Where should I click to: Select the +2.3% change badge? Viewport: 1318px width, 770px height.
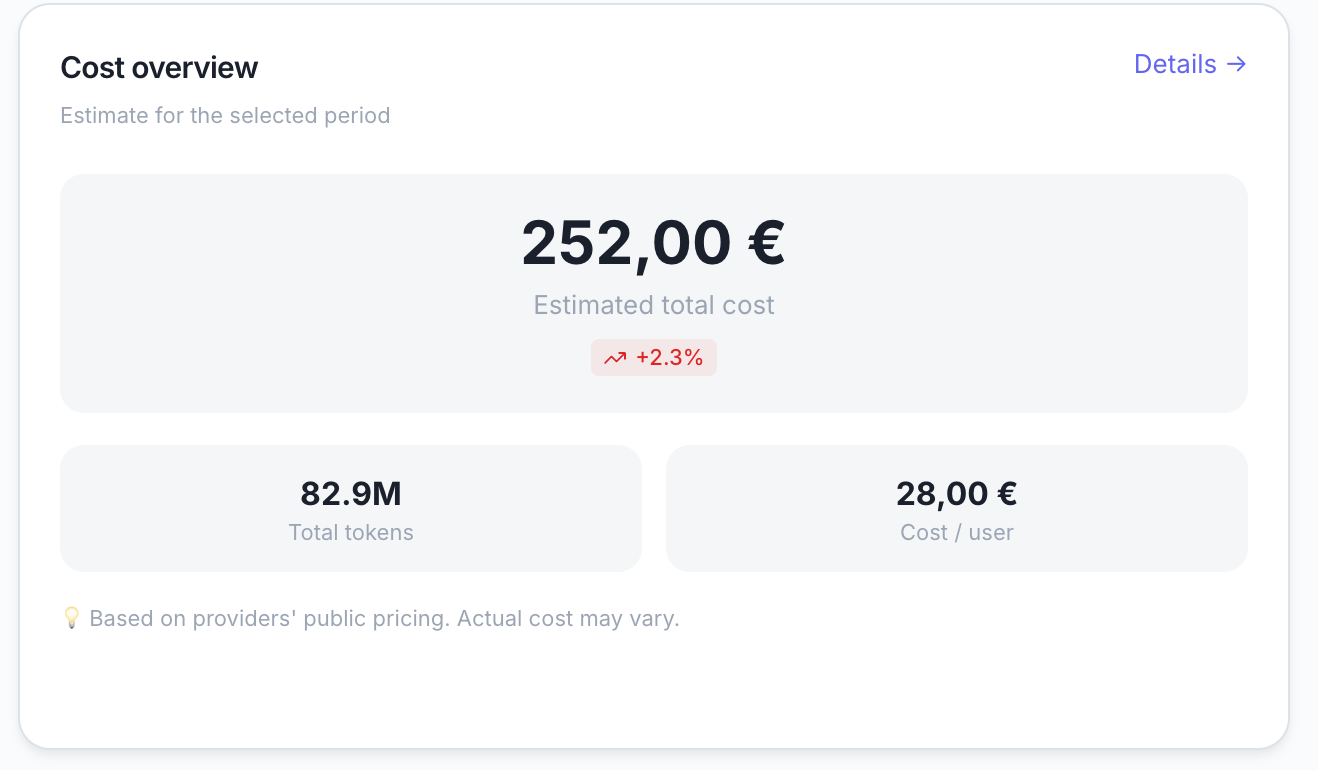point(654,358)
